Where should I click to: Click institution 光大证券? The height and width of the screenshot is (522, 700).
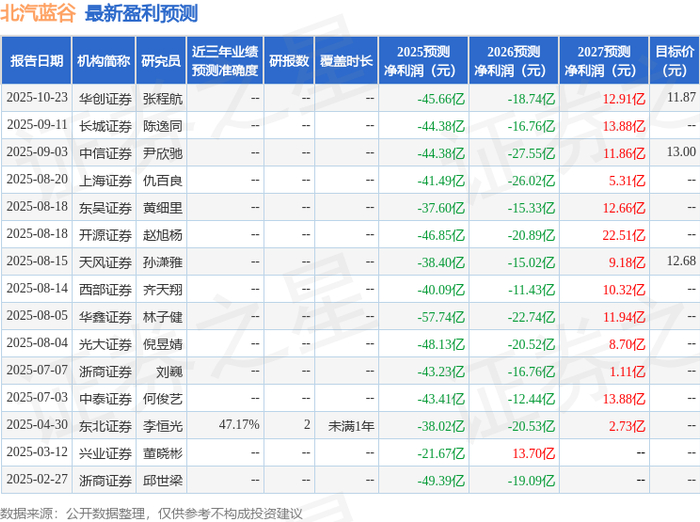coord(105,344)
